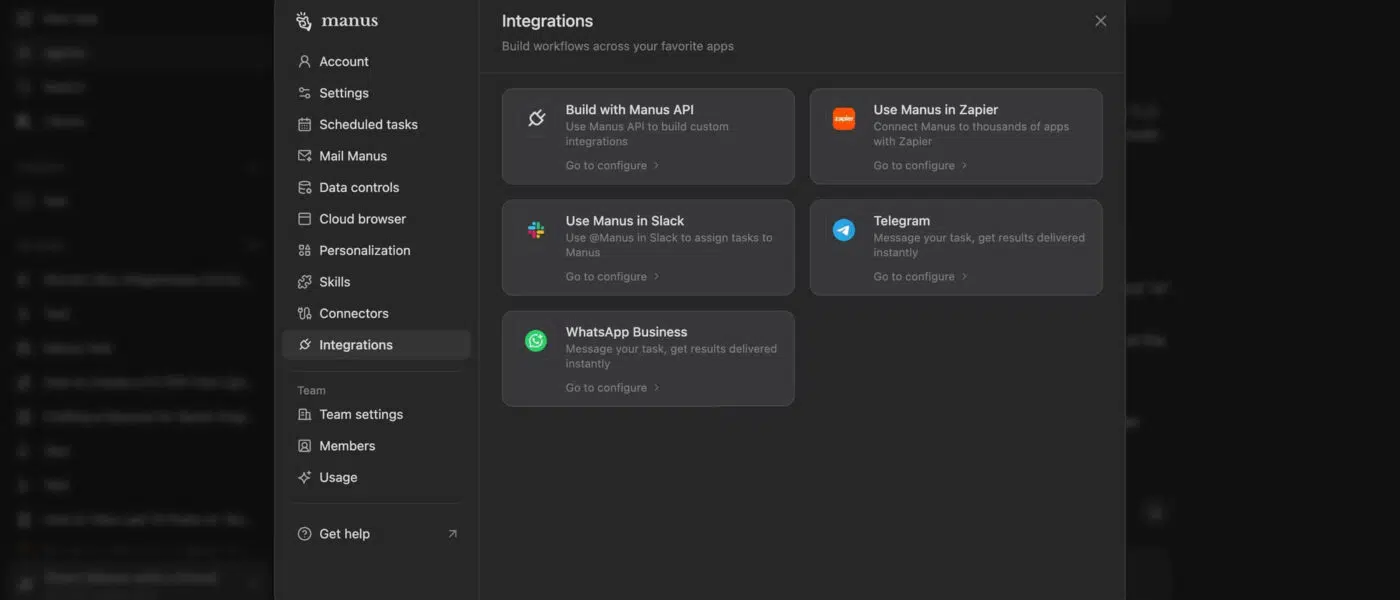Click the Skills icon in sidebar

[x=303, y=281]
